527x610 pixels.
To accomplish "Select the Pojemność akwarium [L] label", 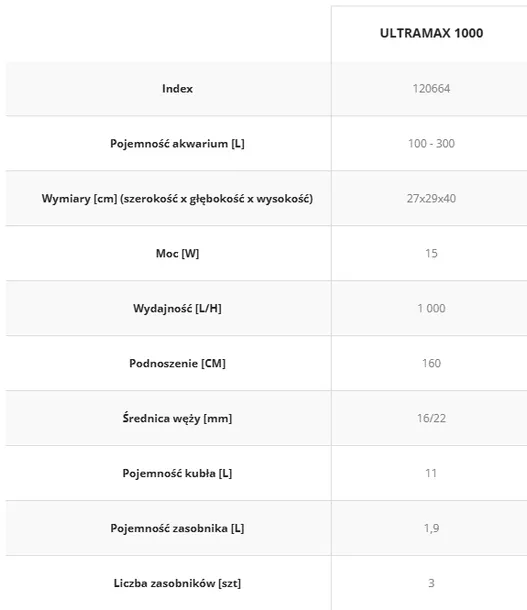I will tap(177, 144).
